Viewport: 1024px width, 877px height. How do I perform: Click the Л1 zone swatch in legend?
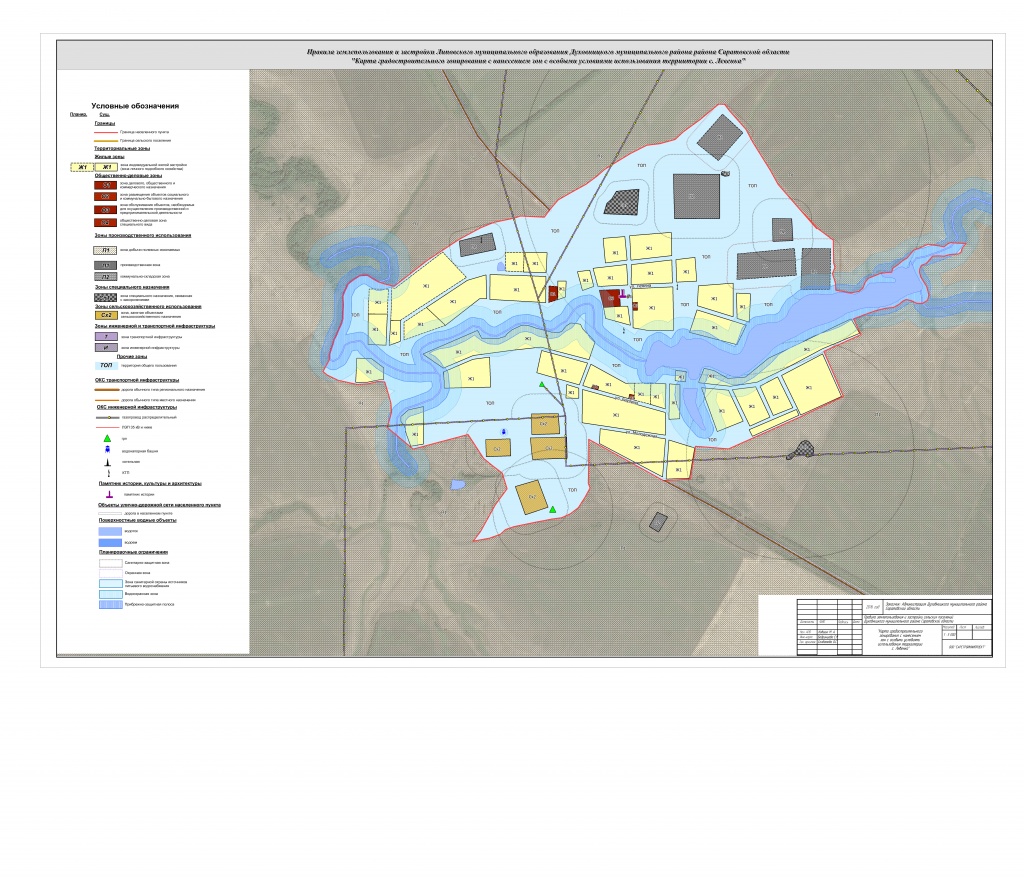coord(106,250)
